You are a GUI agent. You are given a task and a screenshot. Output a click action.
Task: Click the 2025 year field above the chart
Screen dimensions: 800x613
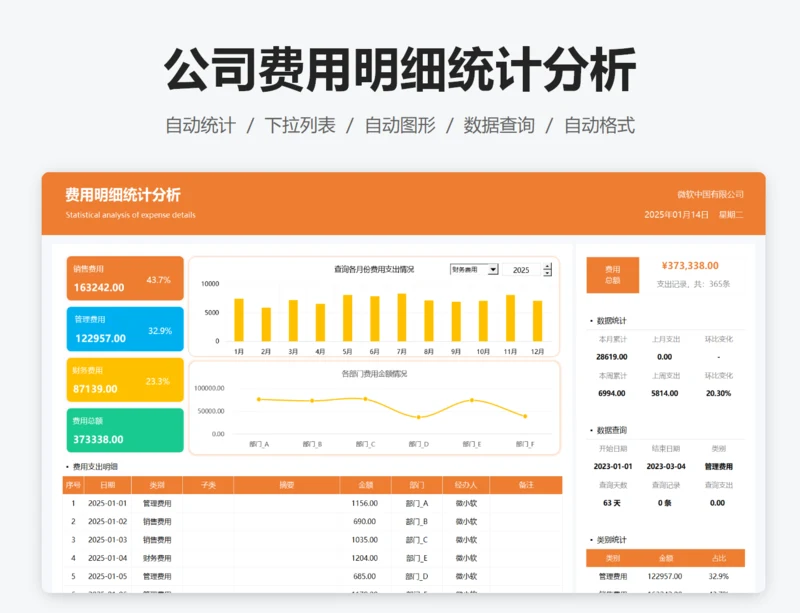[x=521, y=270]
